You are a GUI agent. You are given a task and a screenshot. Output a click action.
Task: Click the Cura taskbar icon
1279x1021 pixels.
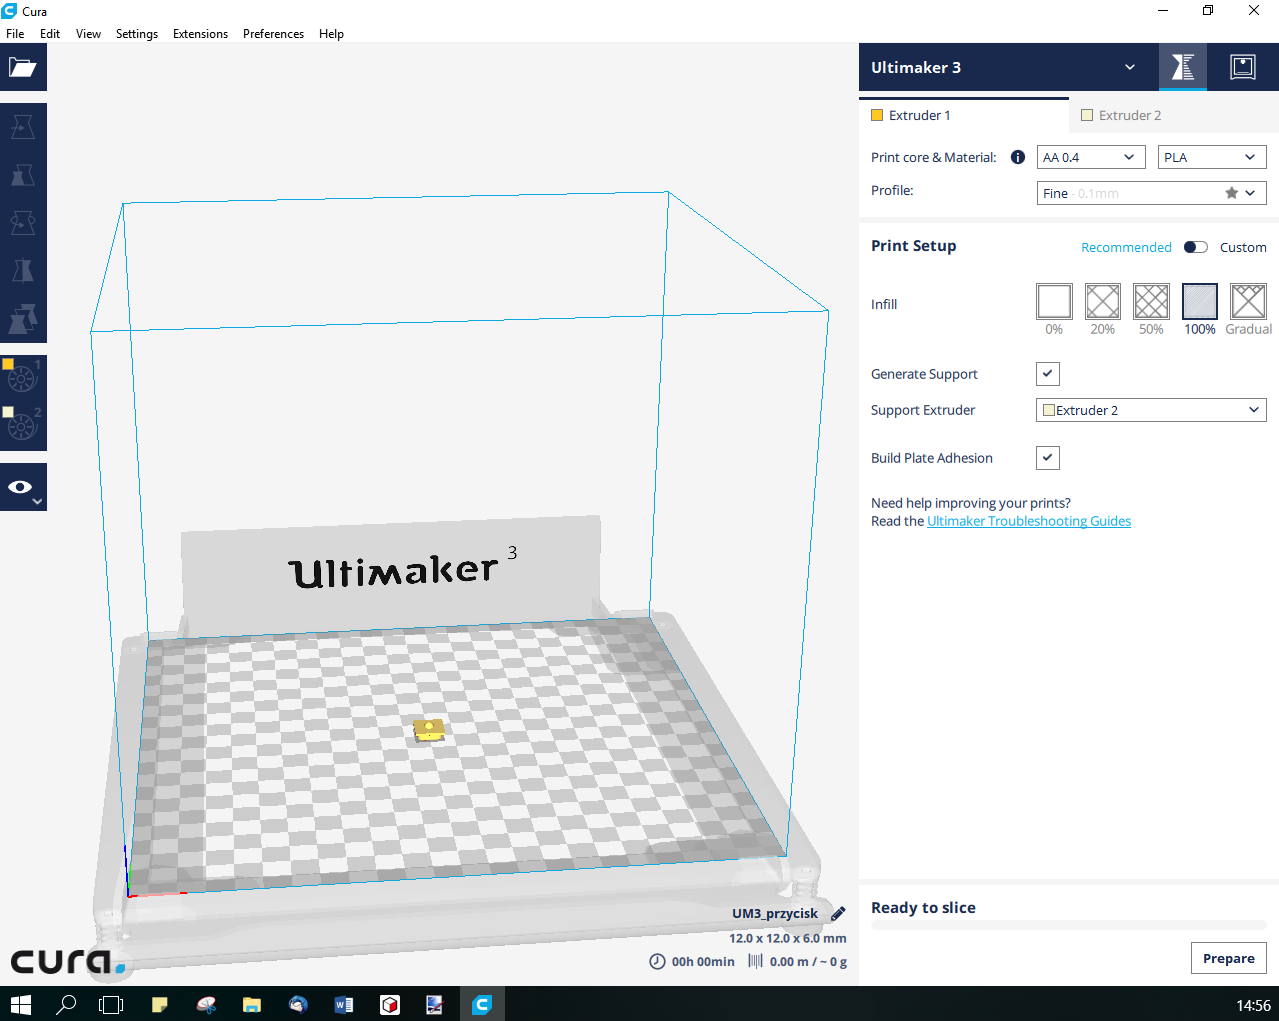coord(481,1004)
